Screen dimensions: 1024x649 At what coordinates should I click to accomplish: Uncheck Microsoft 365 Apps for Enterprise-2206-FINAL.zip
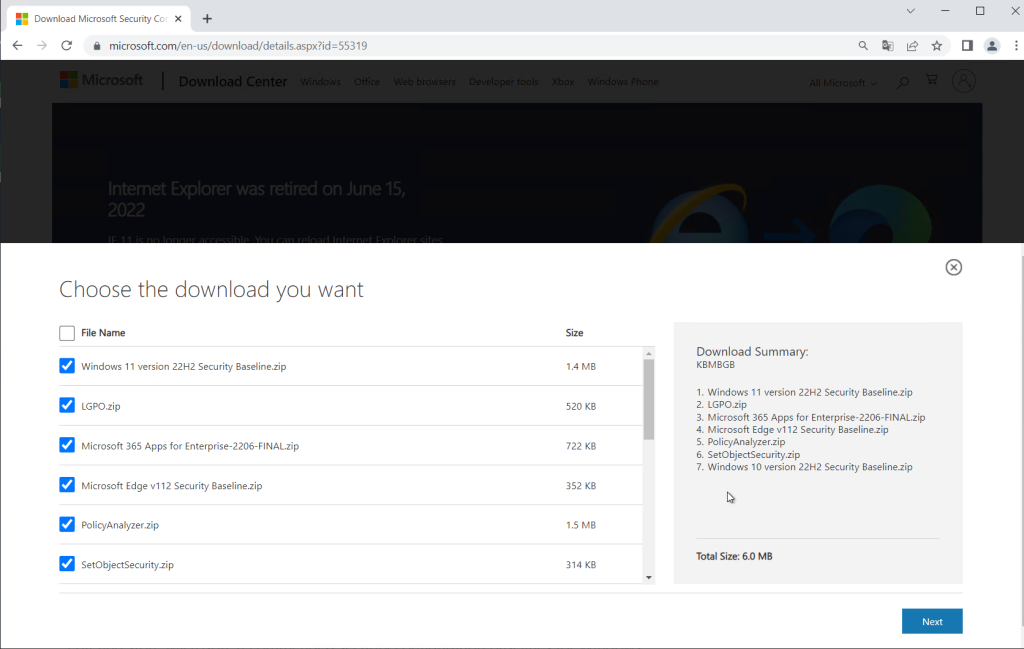pyautogui.click(x=67, y=445)
